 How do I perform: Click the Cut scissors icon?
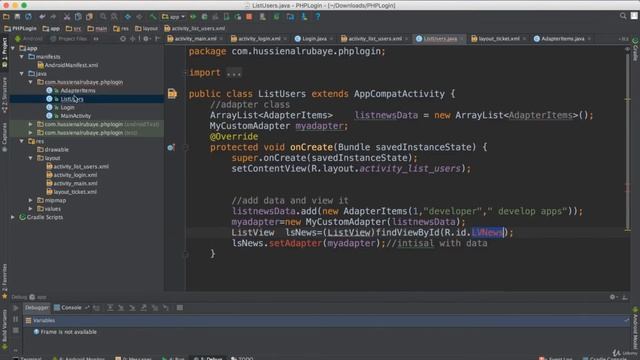coord(67,17)
